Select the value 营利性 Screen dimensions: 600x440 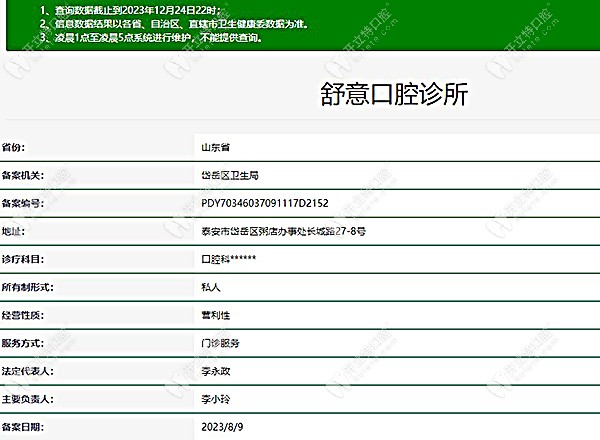(x=215, y=315)
